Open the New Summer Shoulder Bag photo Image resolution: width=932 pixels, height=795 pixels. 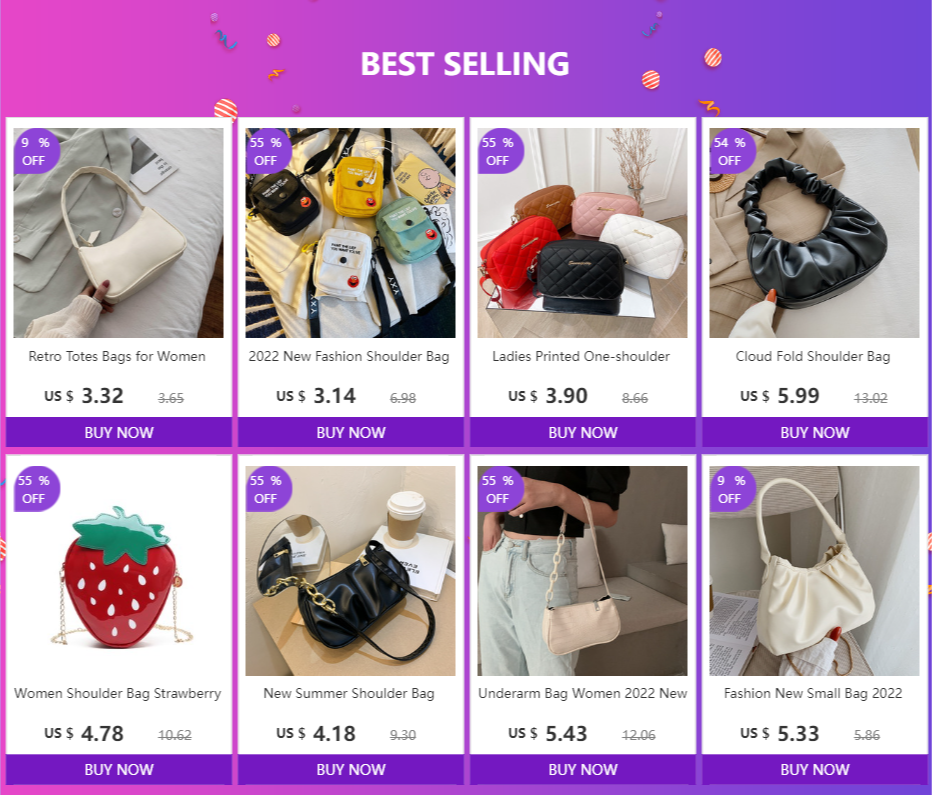tap(350, 570)
